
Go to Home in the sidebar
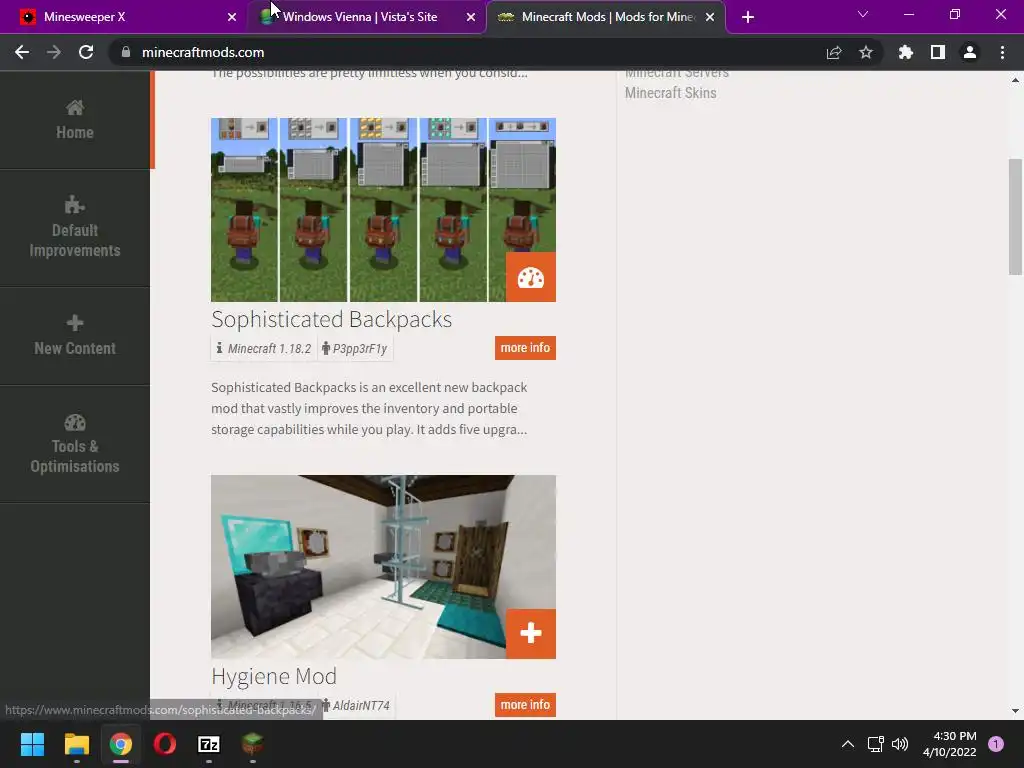tap(74, 120)
